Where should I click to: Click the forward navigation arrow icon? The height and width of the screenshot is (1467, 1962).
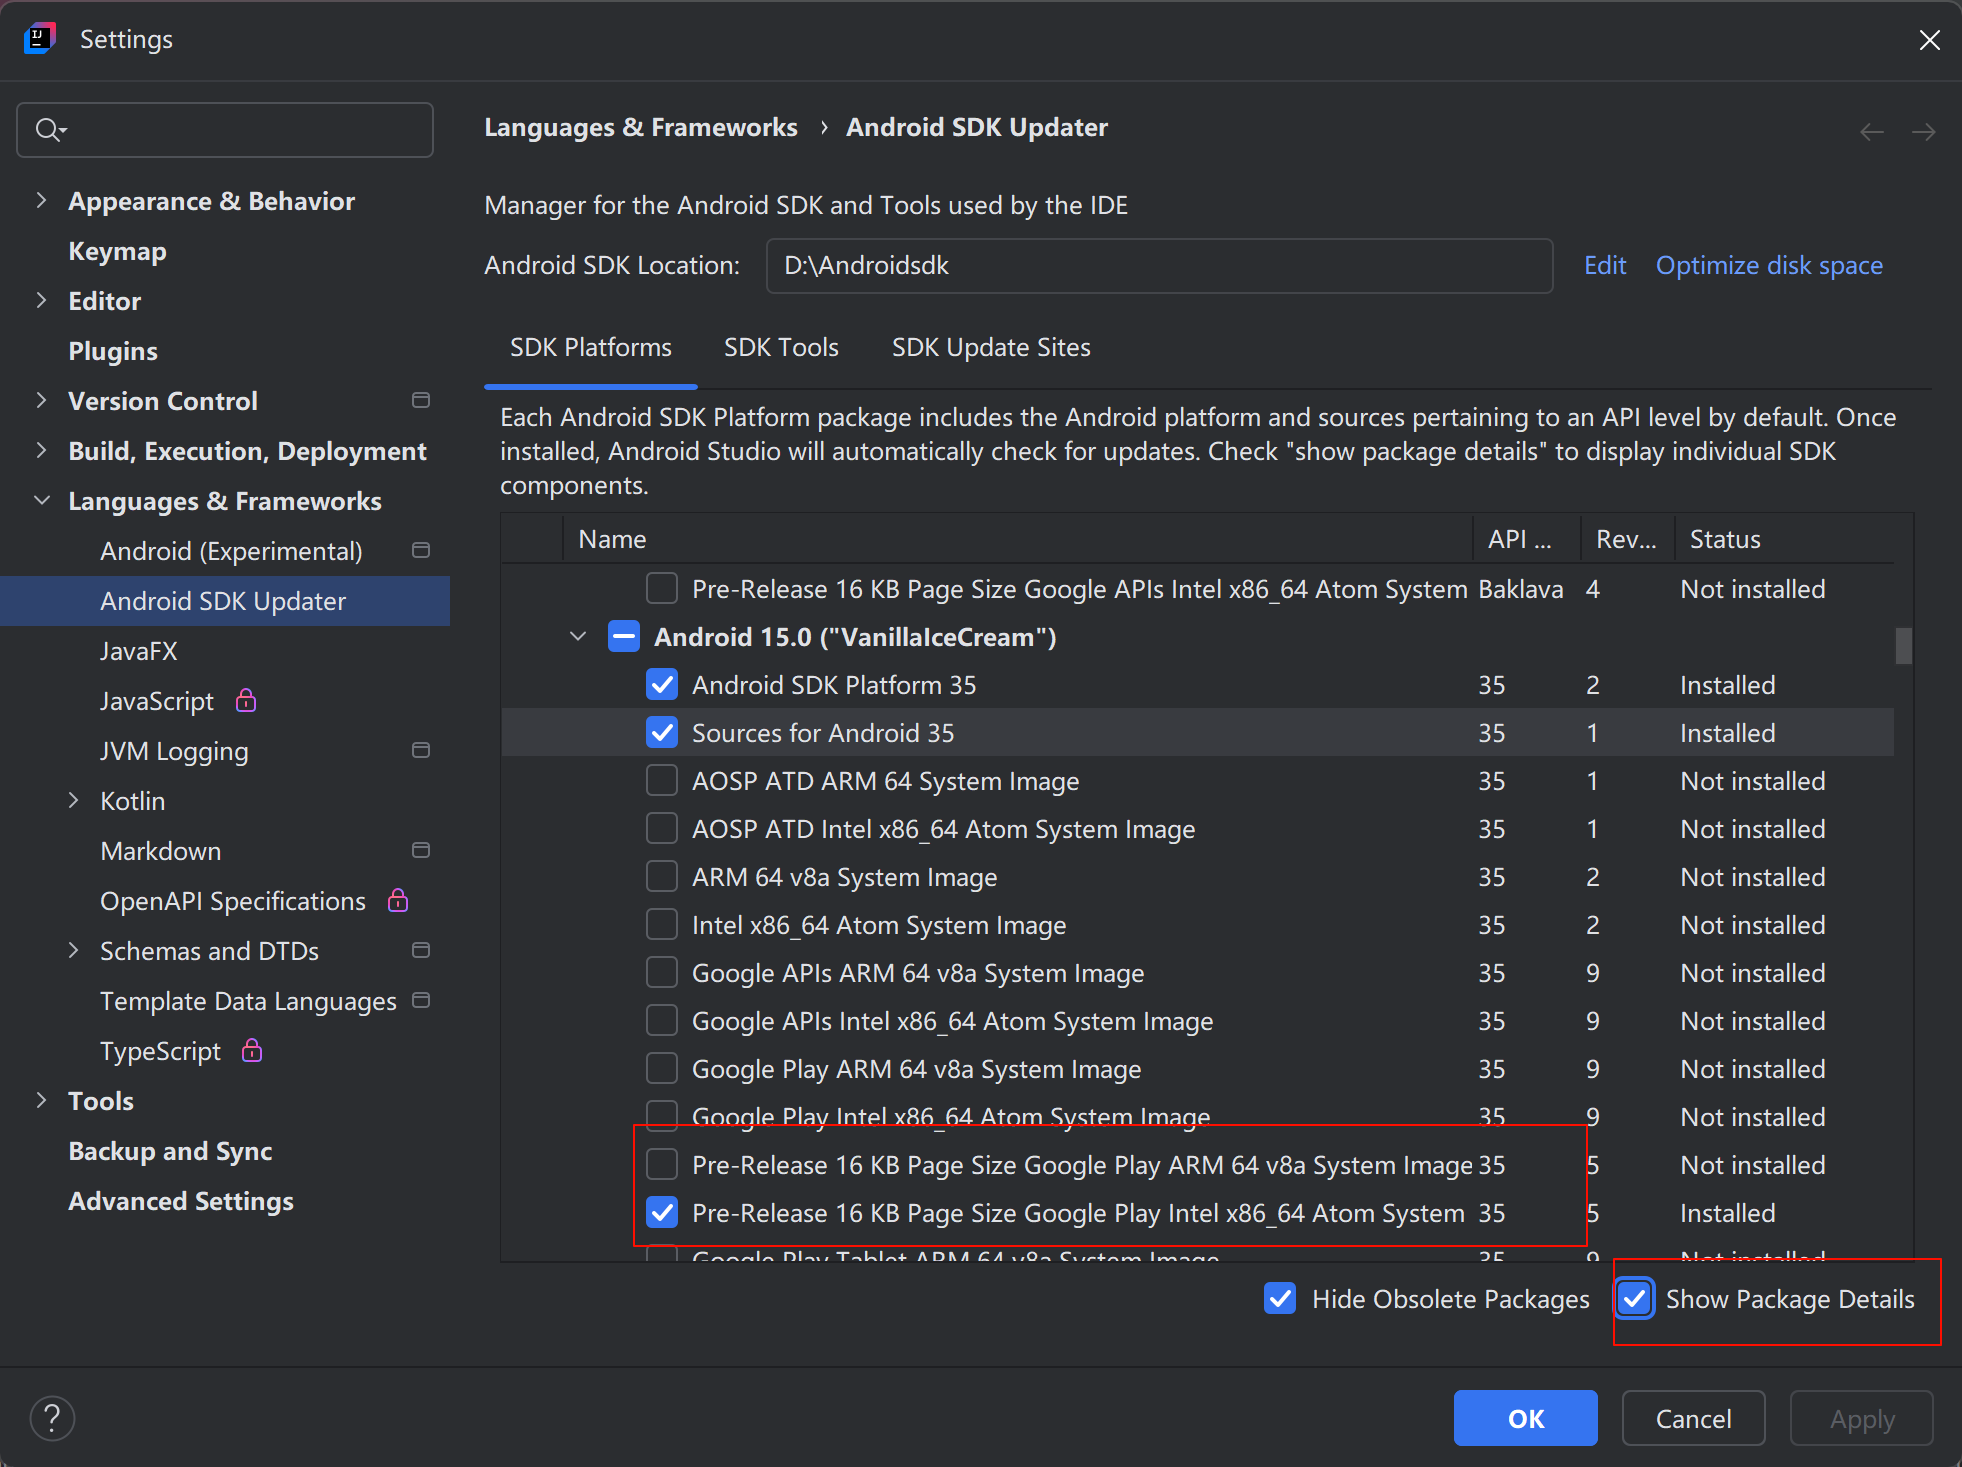[1923, 132]
